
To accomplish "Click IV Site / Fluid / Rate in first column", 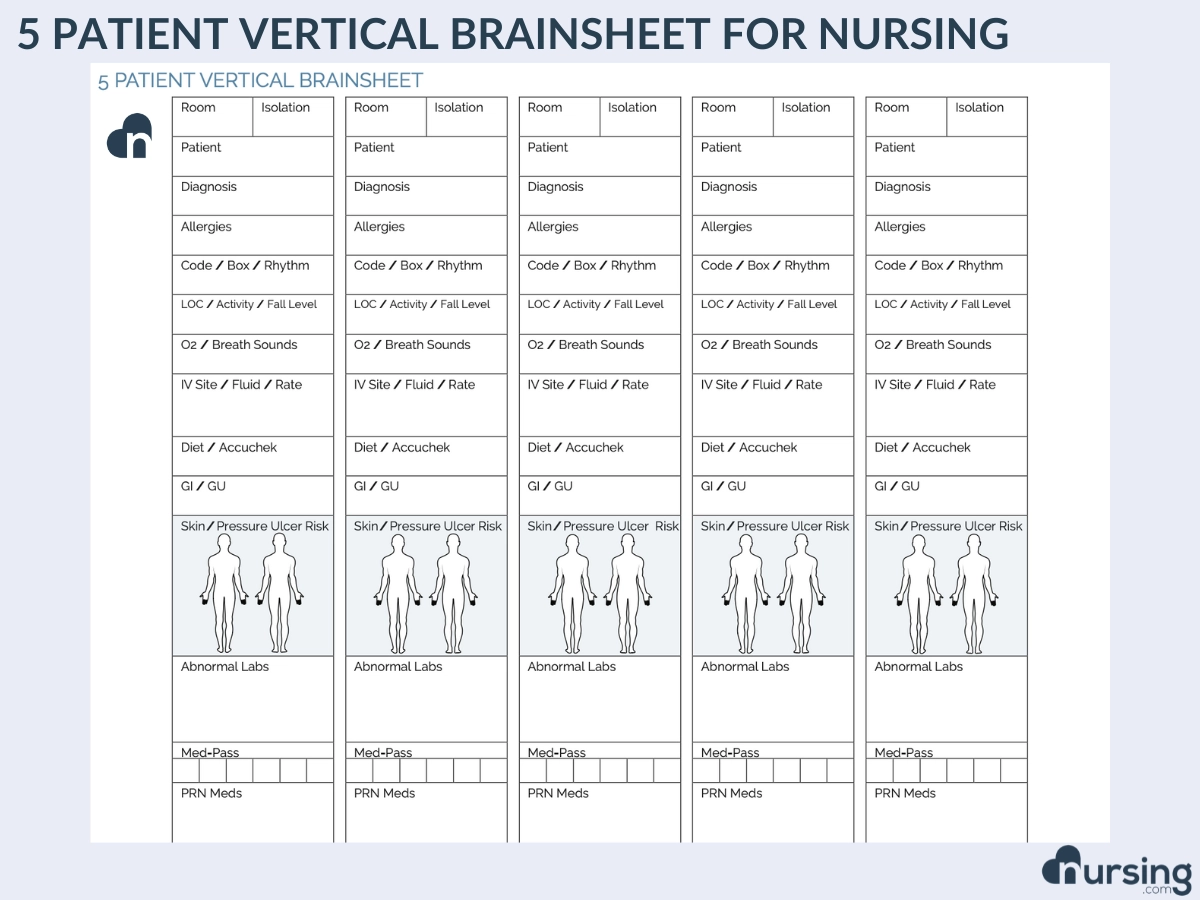I will [252, 405].
